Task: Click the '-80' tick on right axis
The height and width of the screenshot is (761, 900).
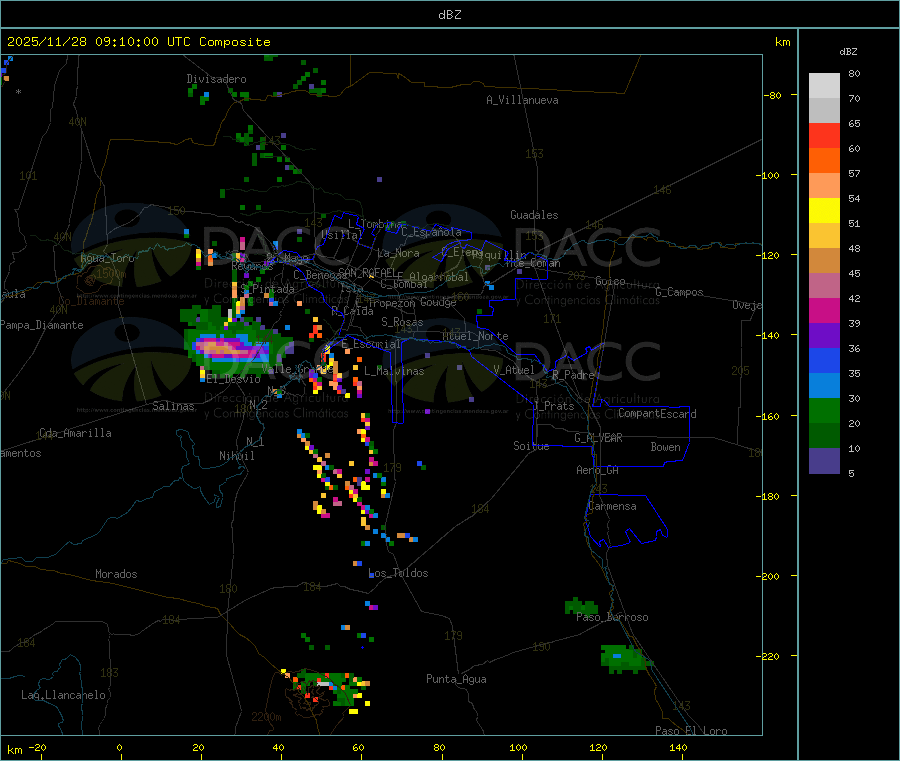Action: pyautogui.click(x=772, y=95)
